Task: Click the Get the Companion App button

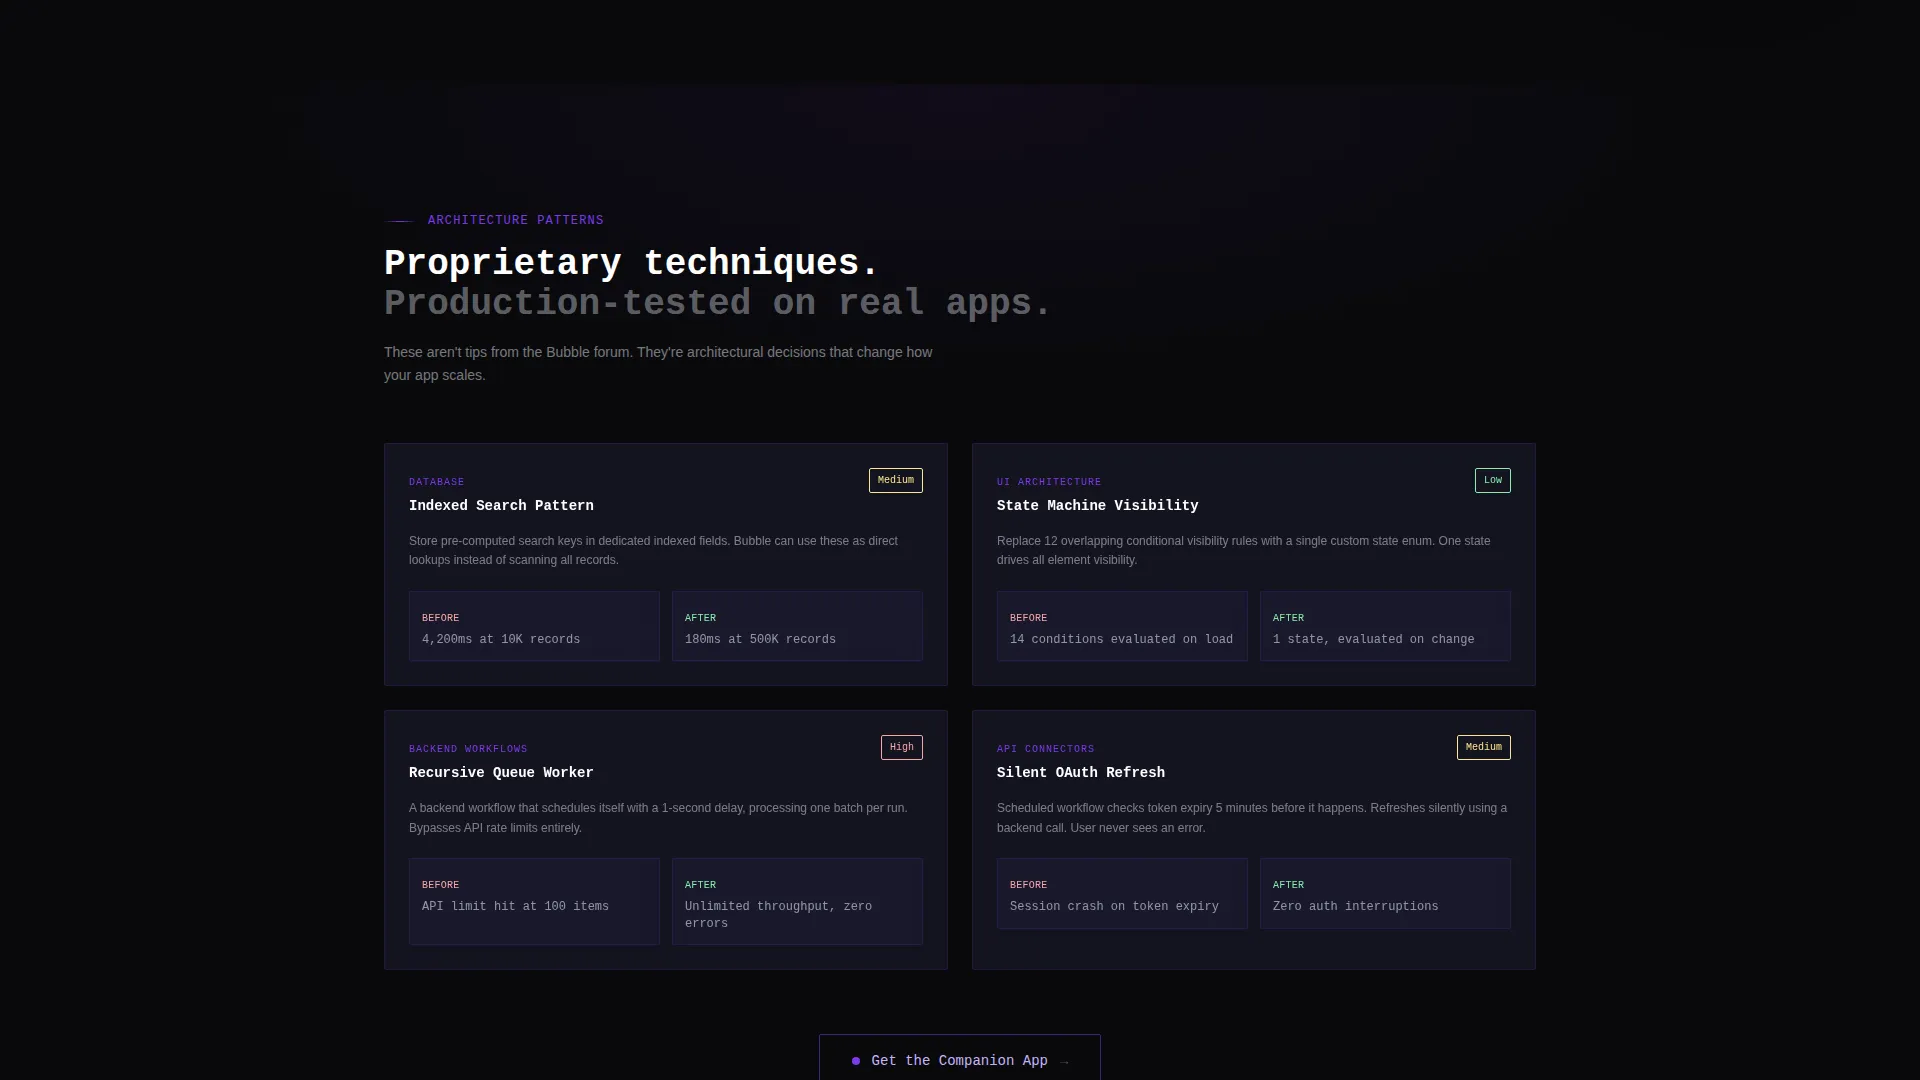Action: tap(960, 1059)
